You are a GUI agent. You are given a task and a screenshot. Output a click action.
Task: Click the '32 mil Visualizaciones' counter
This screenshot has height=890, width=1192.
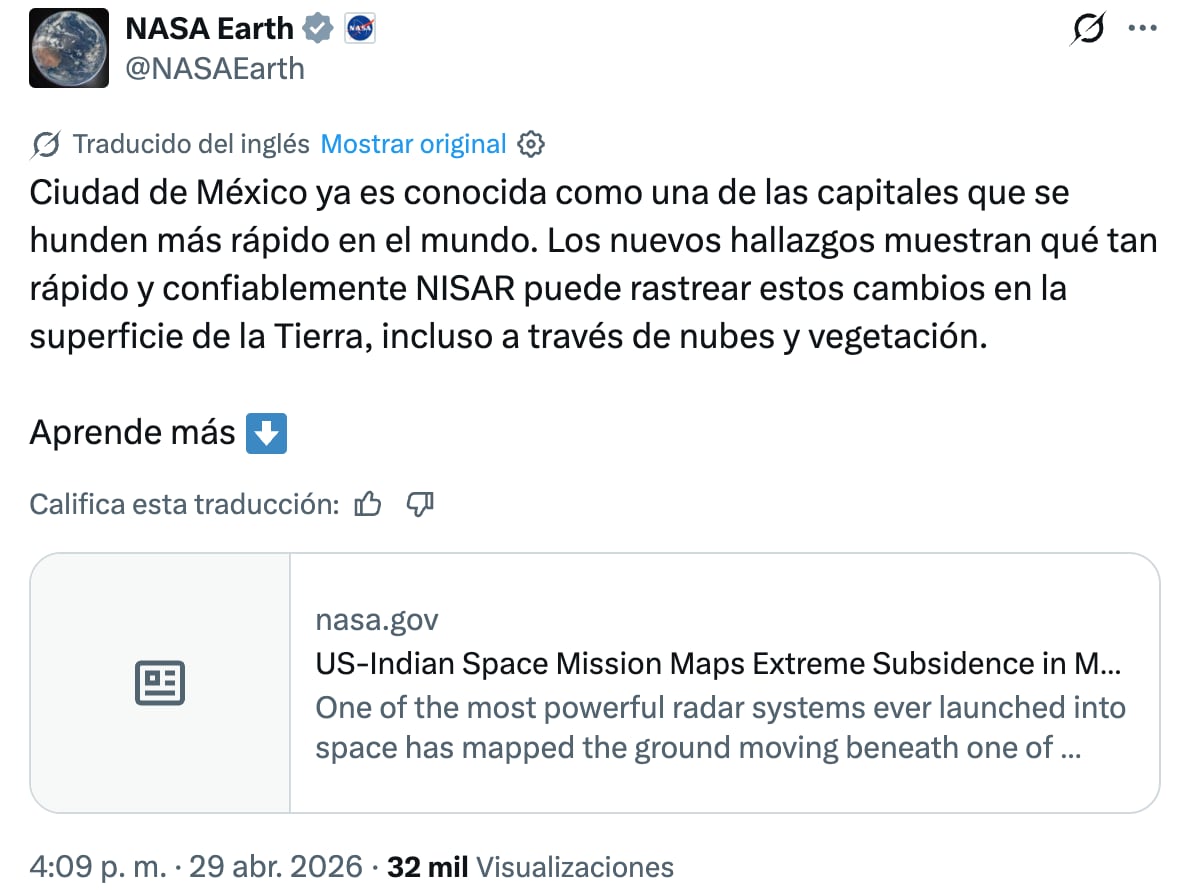(x=530, y=866)
